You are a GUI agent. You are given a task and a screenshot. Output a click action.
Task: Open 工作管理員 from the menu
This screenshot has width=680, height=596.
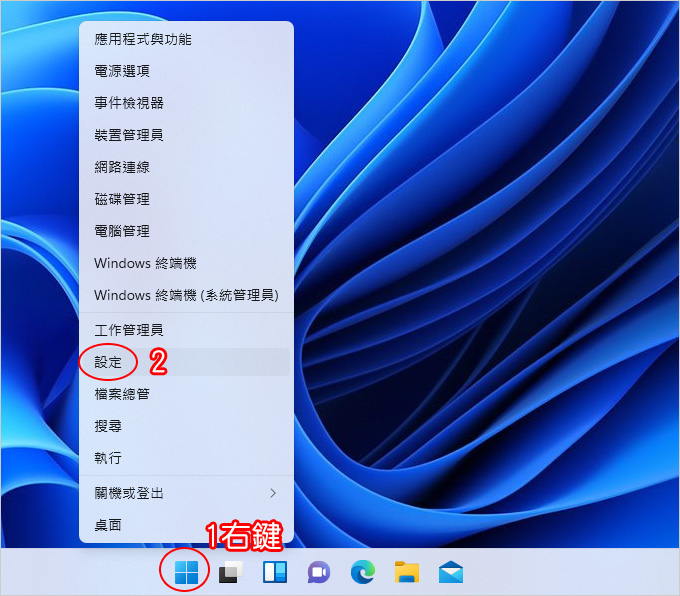pos(186,330)
